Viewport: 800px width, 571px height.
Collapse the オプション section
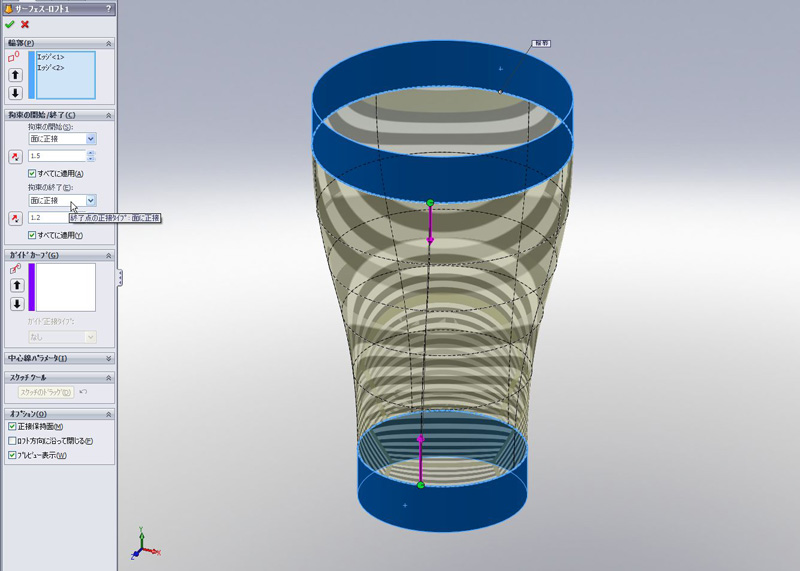coord(109,414)
